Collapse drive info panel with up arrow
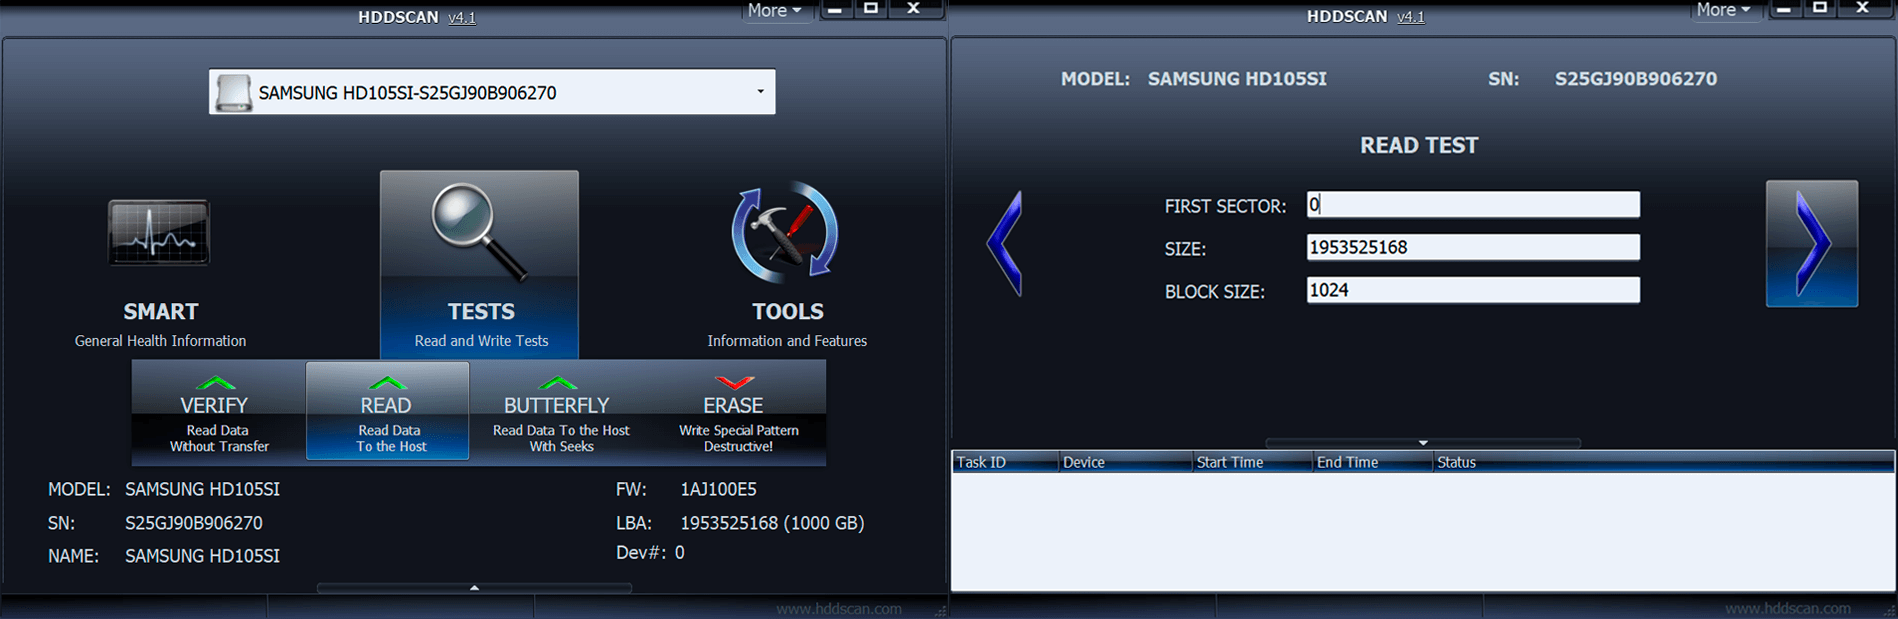This screenshot has height=619, width=1898. pyautogui.click(x=474, y=588)
